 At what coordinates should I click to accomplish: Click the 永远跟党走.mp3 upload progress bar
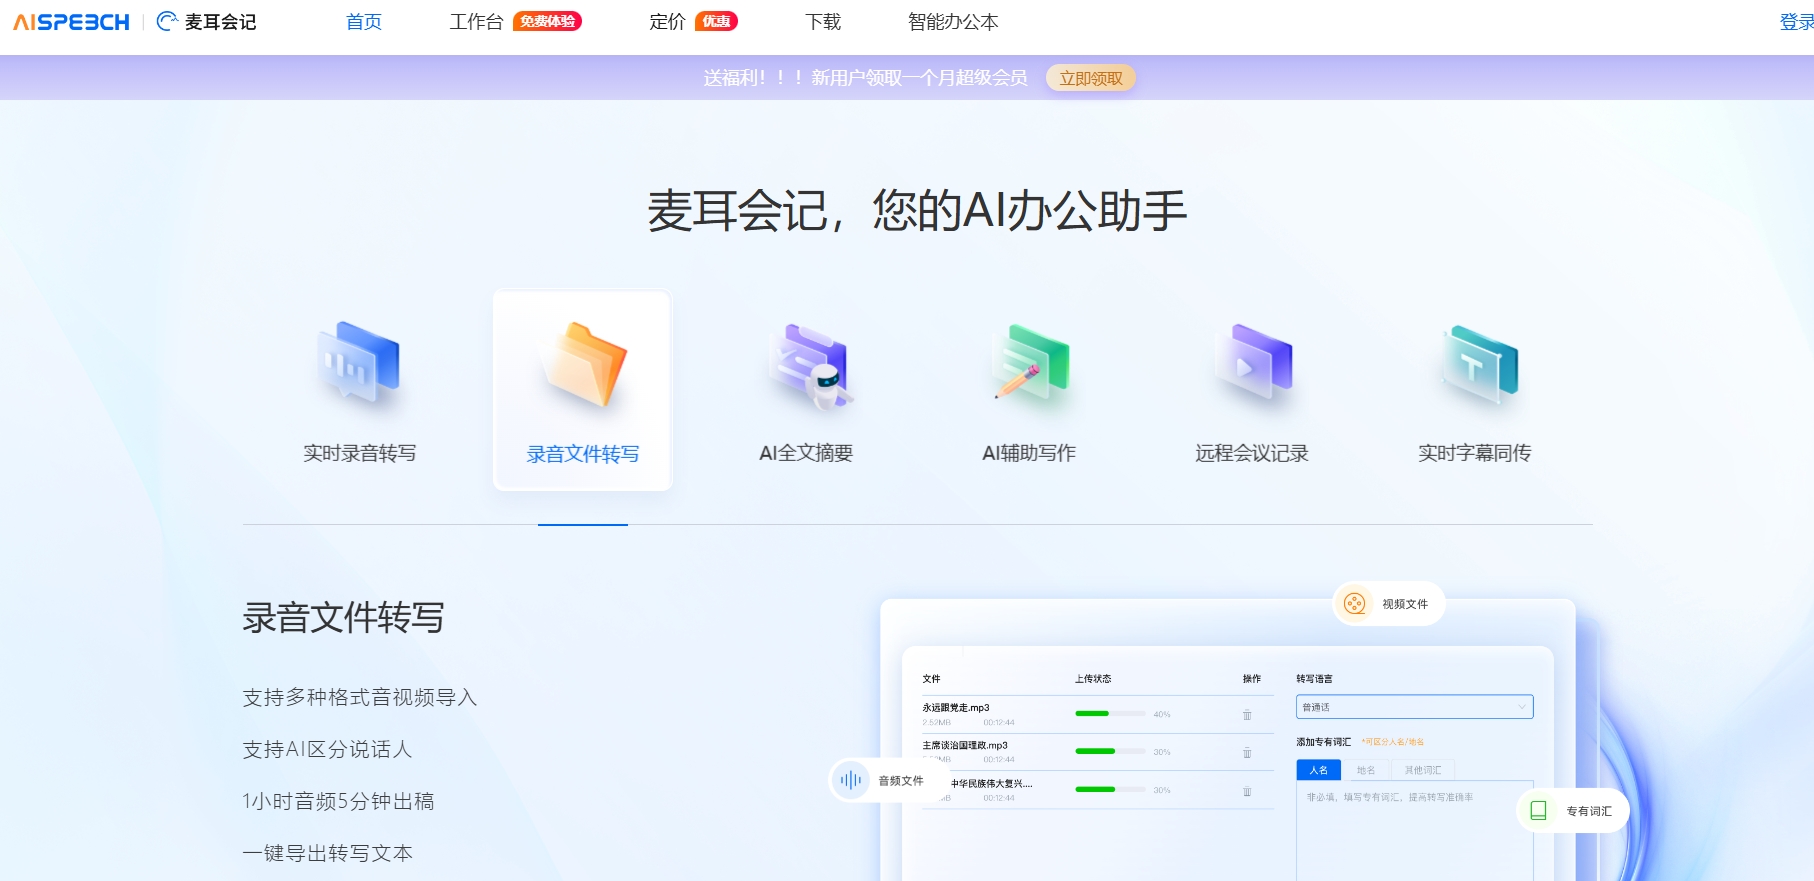pyautogui.click(x=1110, y=714)
